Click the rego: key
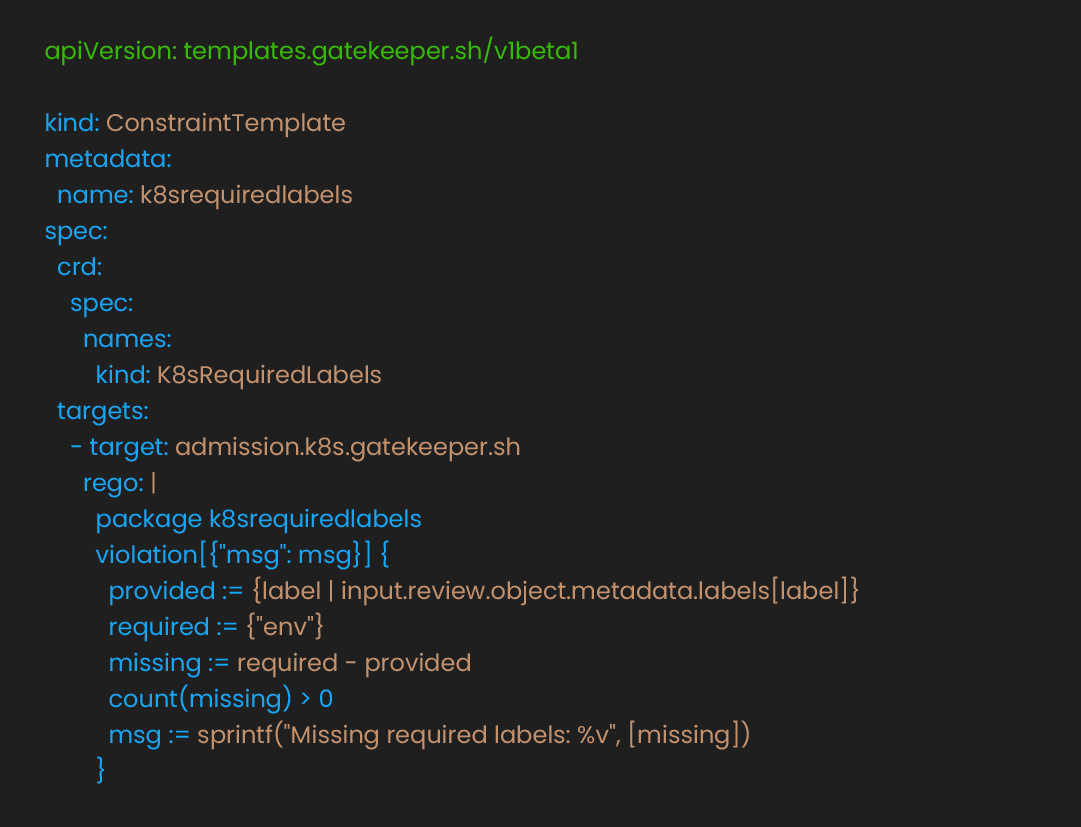 coord(114,483)
